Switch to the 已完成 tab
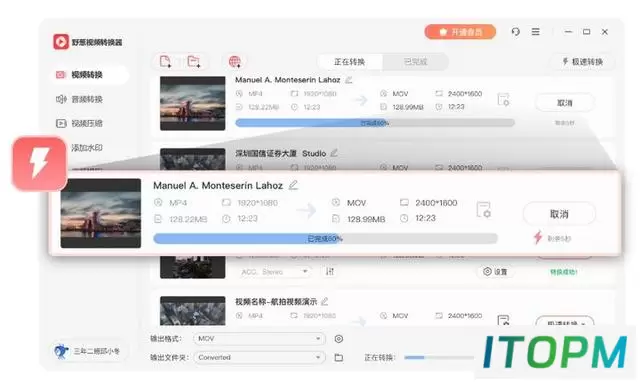 coord(415,62)
